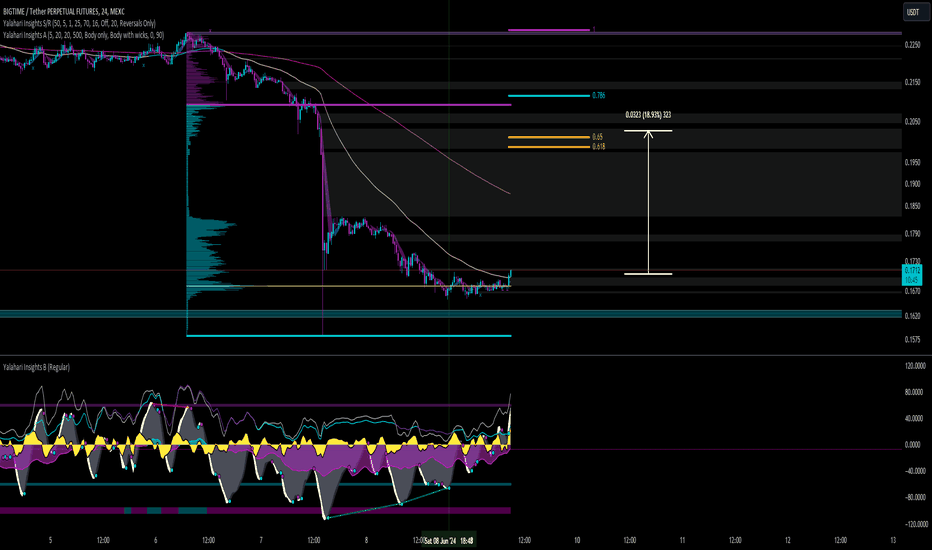Click the 0.2050 price axis label
The height and width of the screenshot is (550, 932).
(x=912, y=121)
